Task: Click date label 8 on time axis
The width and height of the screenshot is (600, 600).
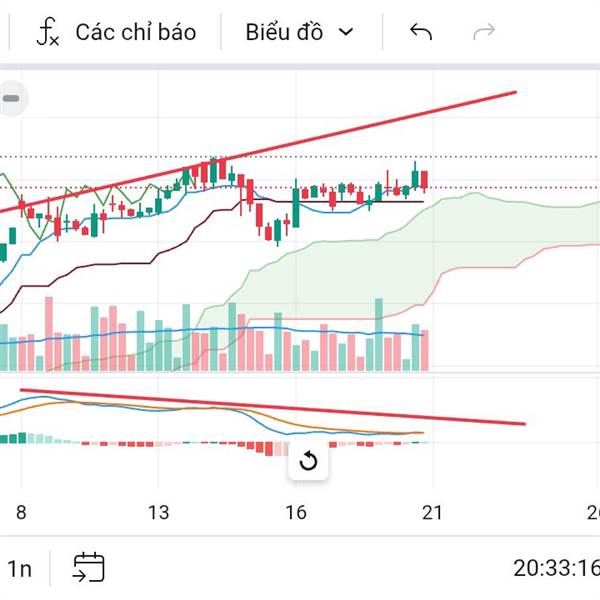Action: 20,513
